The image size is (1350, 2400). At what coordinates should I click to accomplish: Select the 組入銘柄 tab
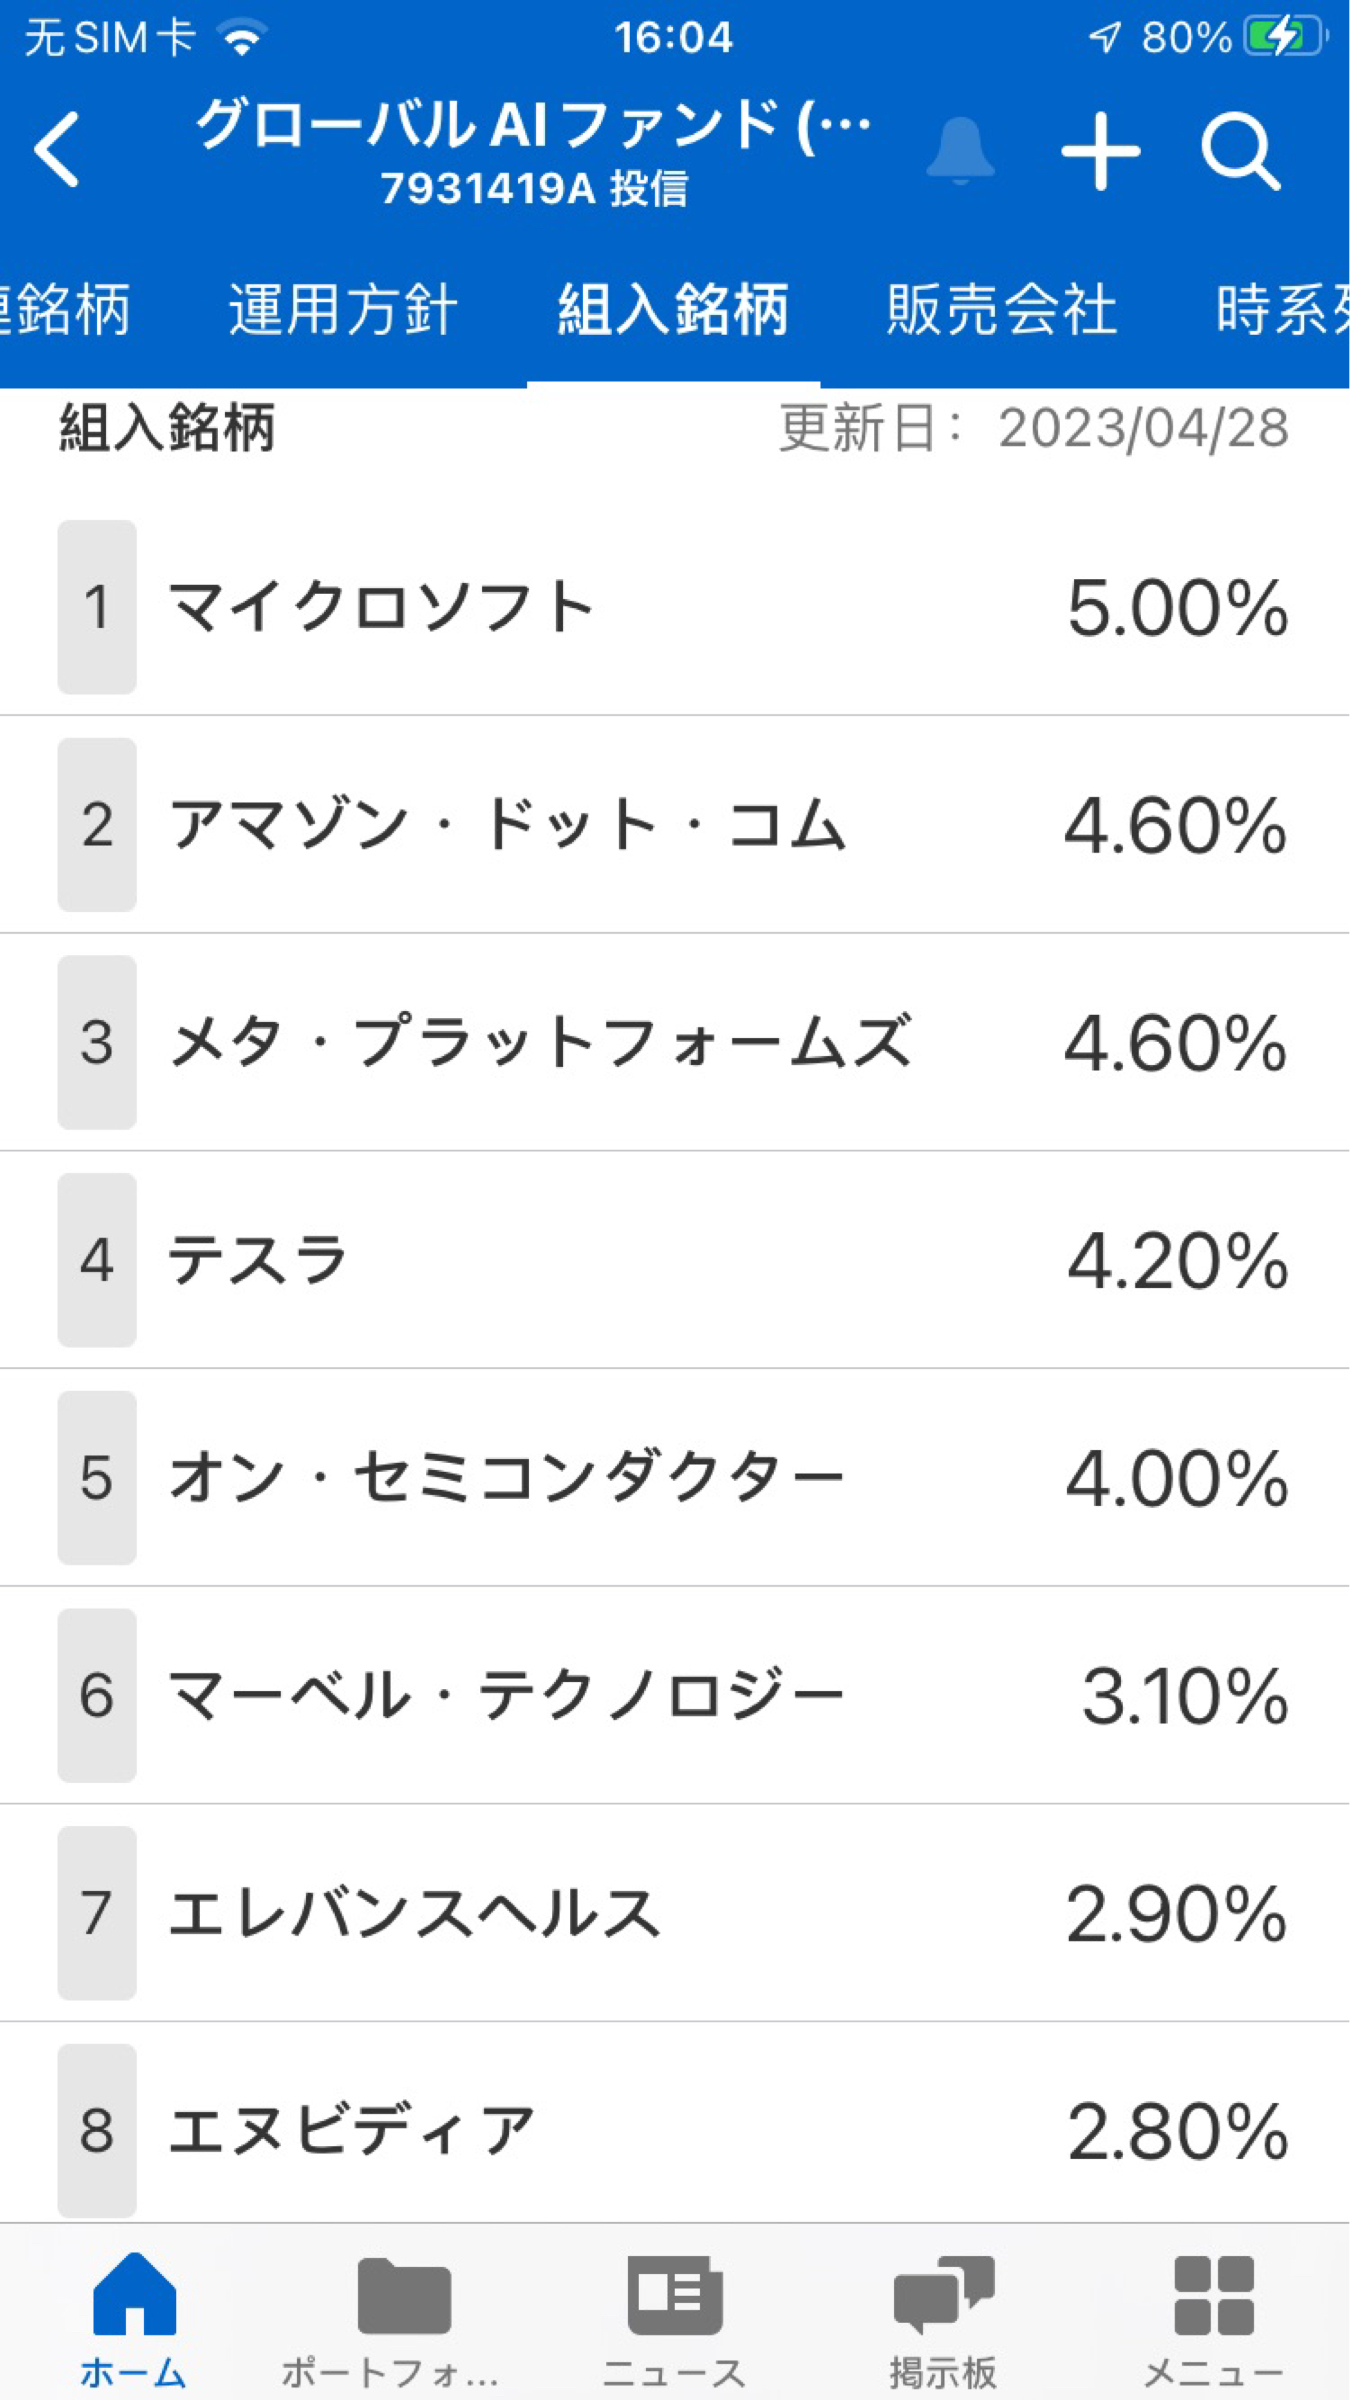(673, 309)
